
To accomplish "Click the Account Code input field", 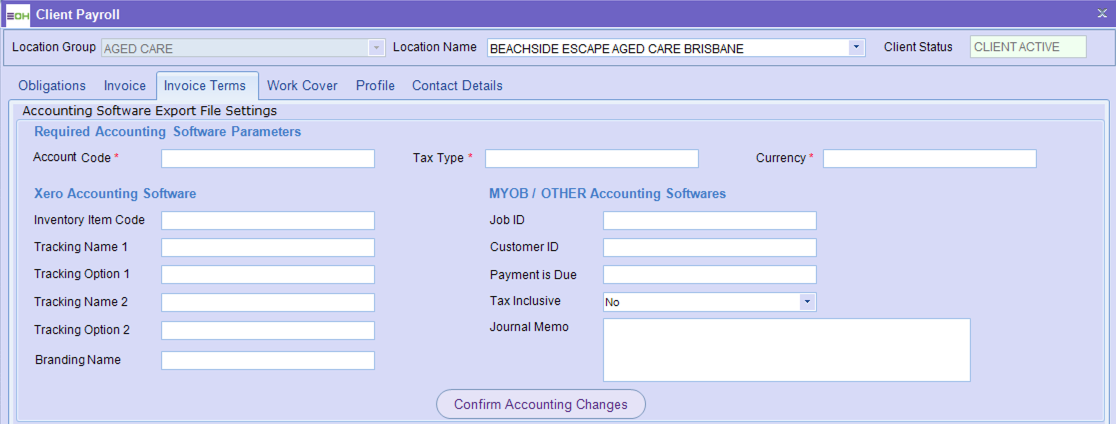I will [x=268, y=158].
